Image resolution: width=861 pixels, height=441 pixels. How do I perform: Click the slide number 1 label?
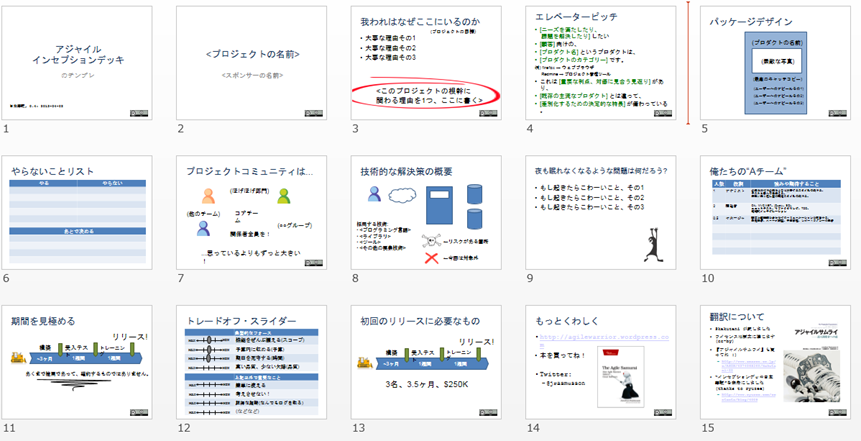tap(5, 129)
